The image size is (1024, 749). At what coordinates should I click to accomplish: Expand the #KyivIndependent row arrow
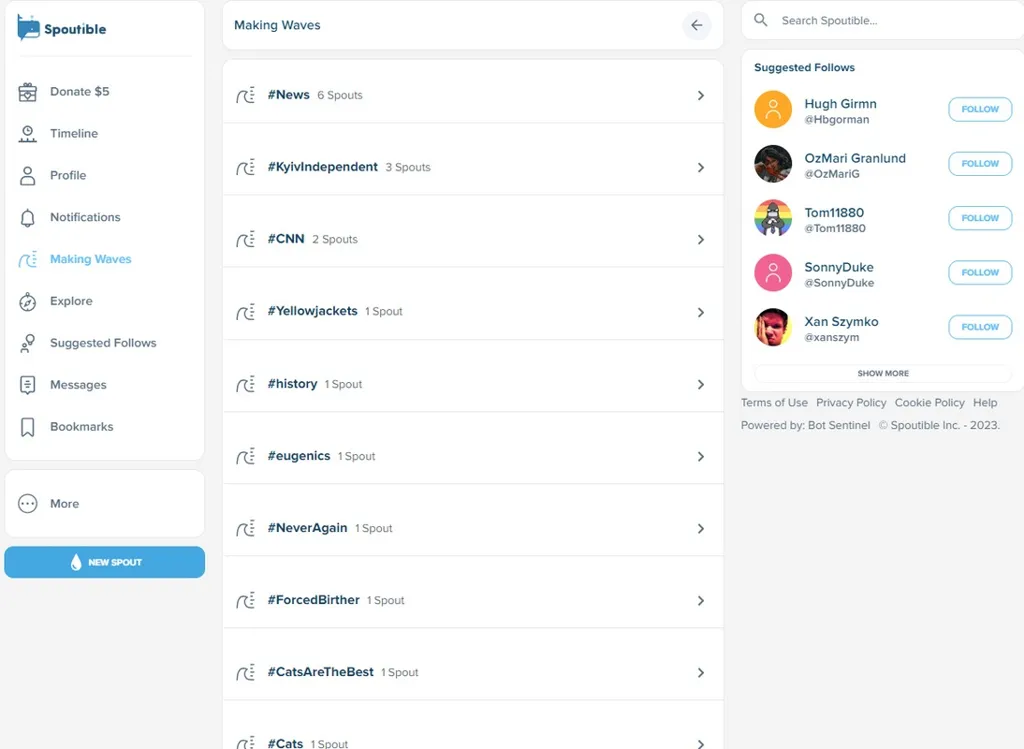click(x=701, y=168)
